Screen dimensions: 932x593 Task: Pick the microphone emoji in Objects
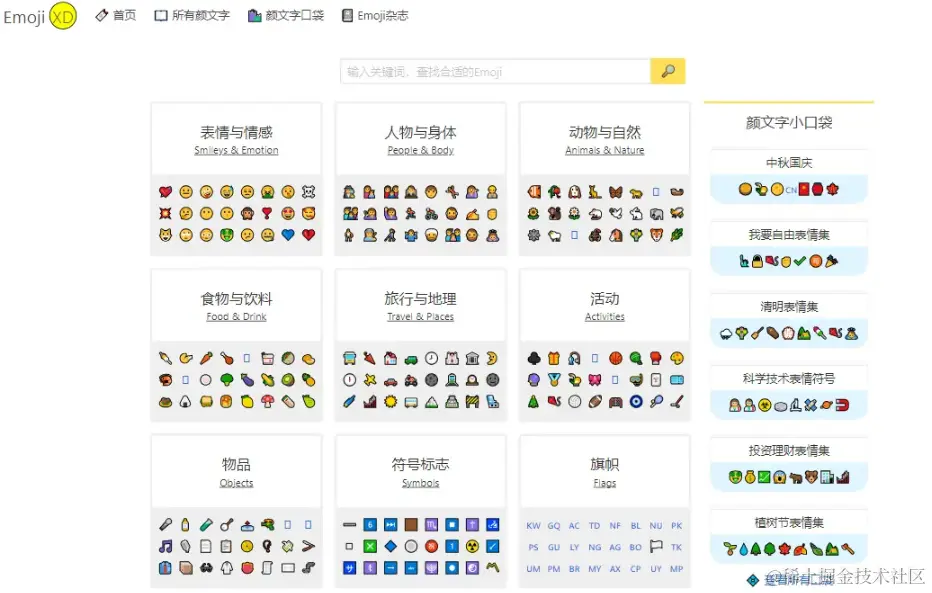tap(165, 525)
